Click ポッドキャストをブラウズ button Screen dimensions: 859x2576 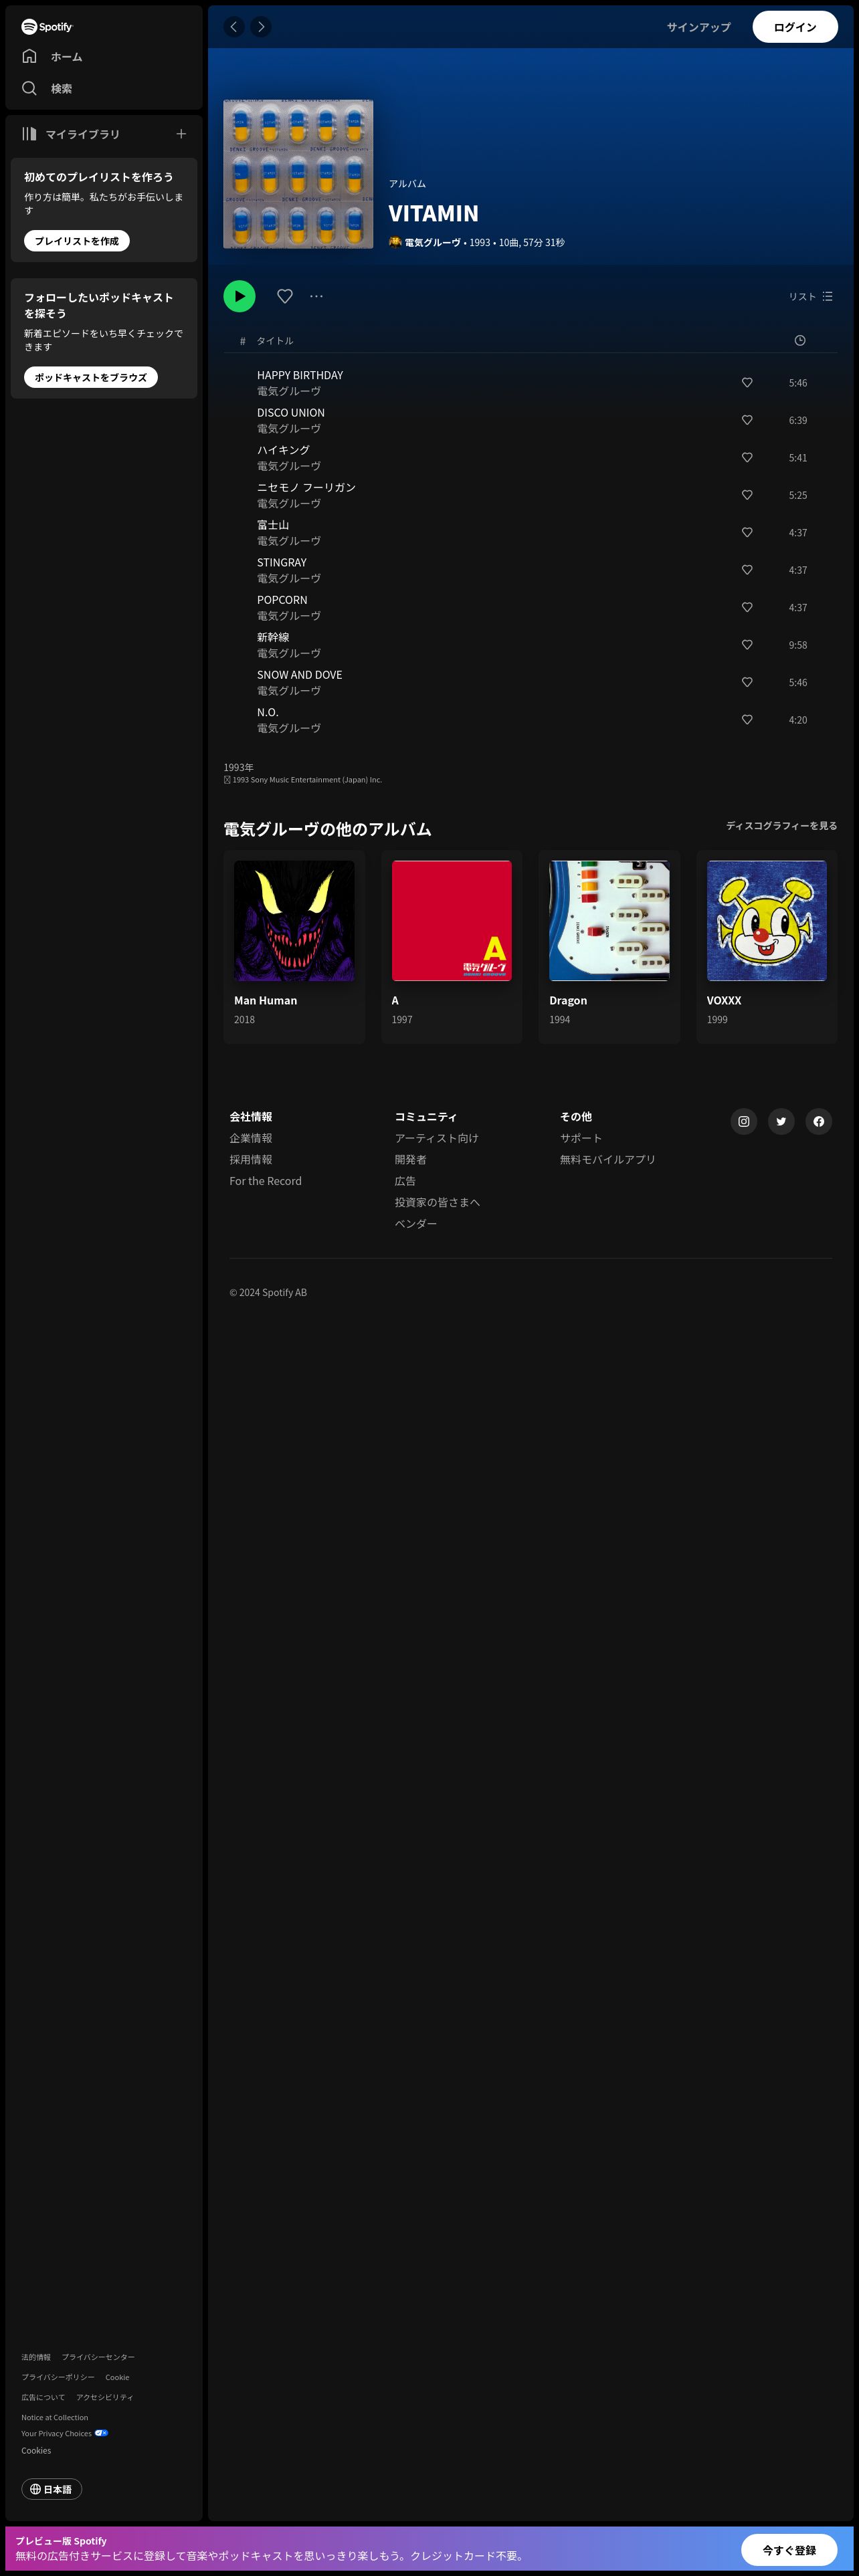coord(91,377)
